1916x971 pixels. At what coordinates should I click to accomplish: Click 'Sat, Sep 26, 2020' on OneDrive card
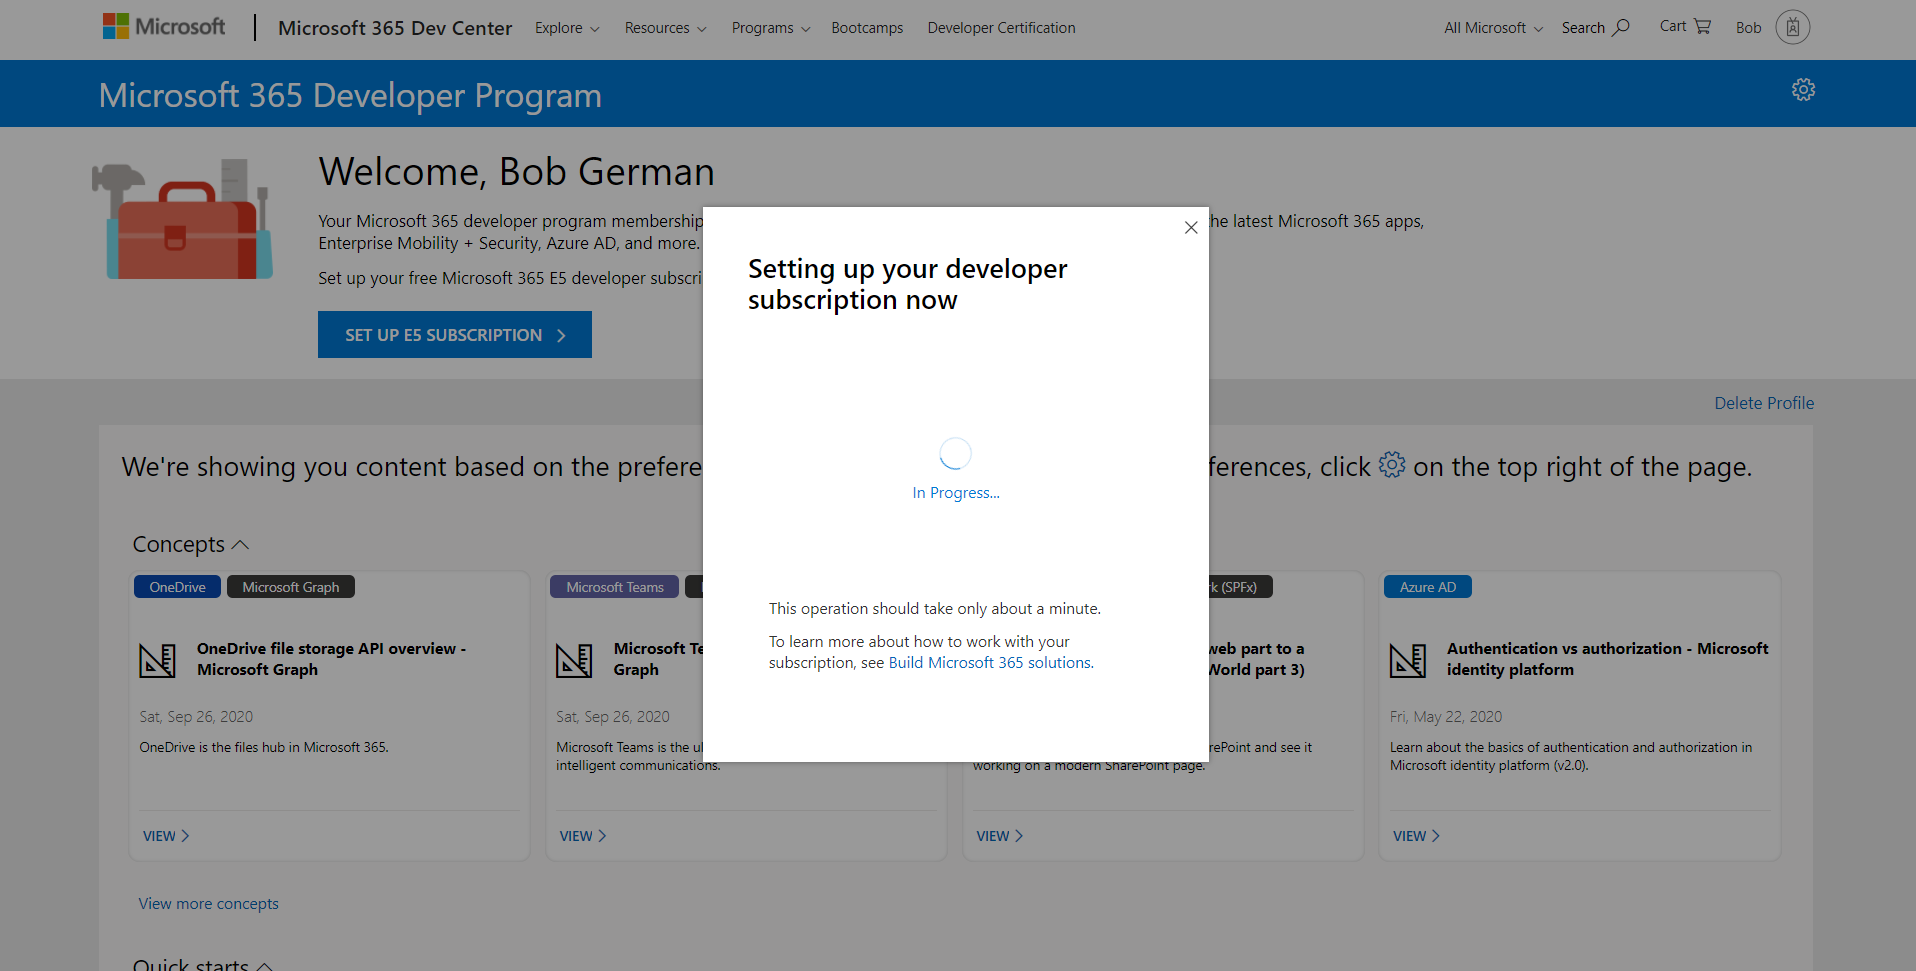click(196, 717)
